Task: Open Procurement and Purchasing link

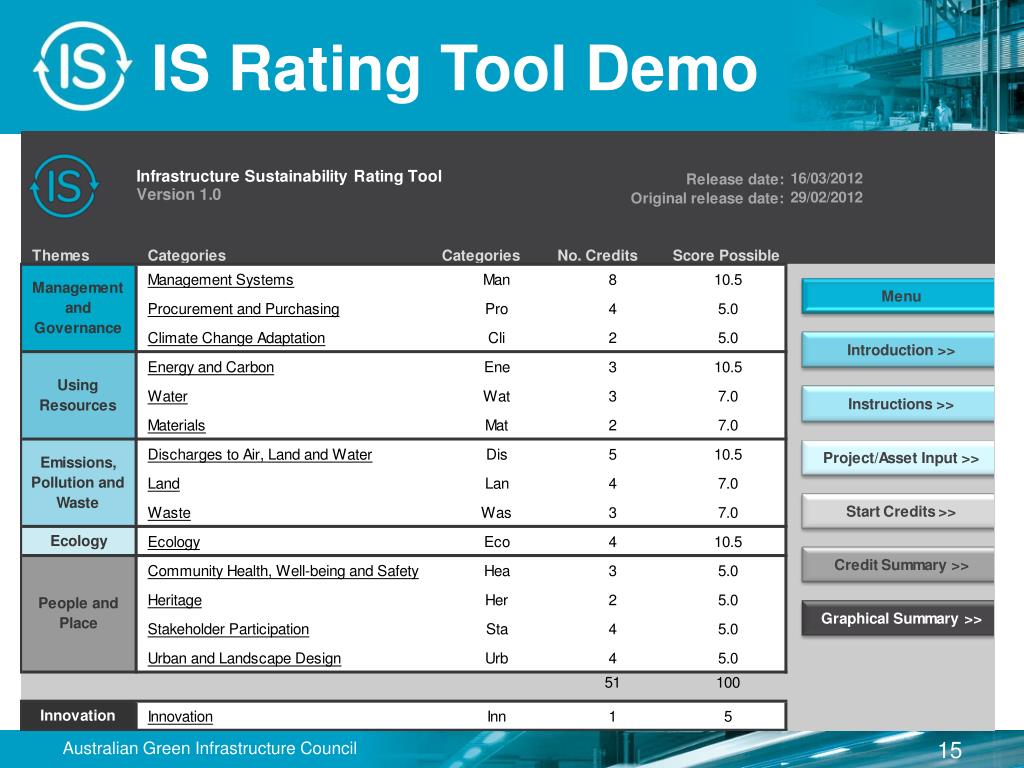Action: [243, 309]
